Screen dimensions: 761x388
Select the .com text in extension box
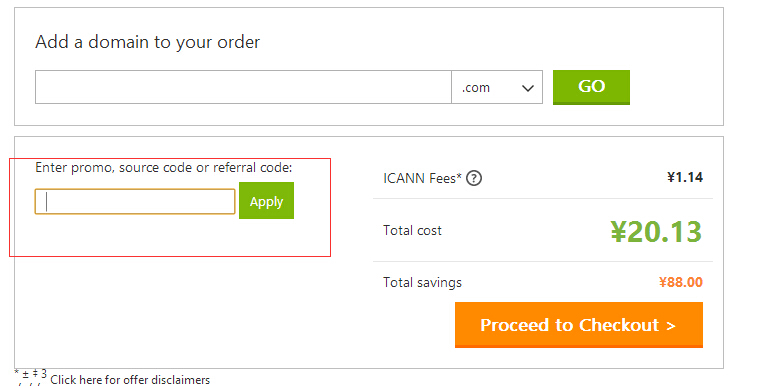click(x=476, y=88)
